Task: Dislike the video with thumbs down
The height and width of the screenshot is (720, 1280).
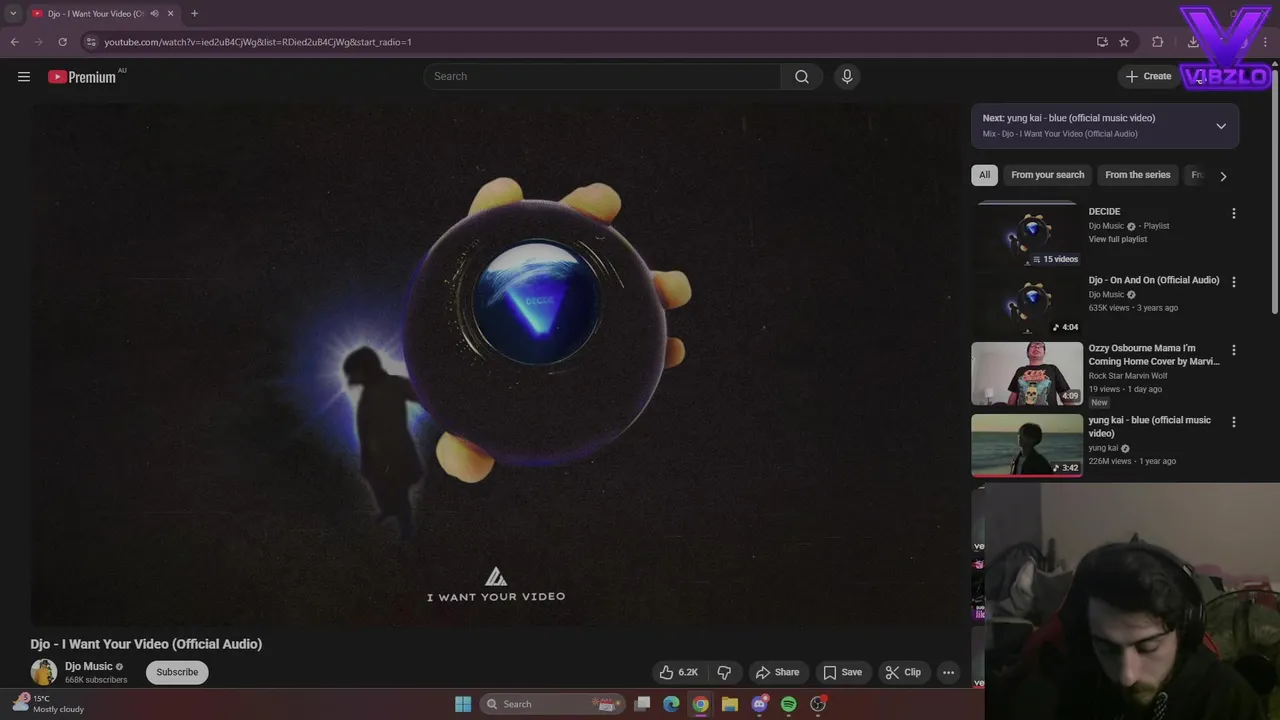Action: pyautogui.click(x=725, y=672)
